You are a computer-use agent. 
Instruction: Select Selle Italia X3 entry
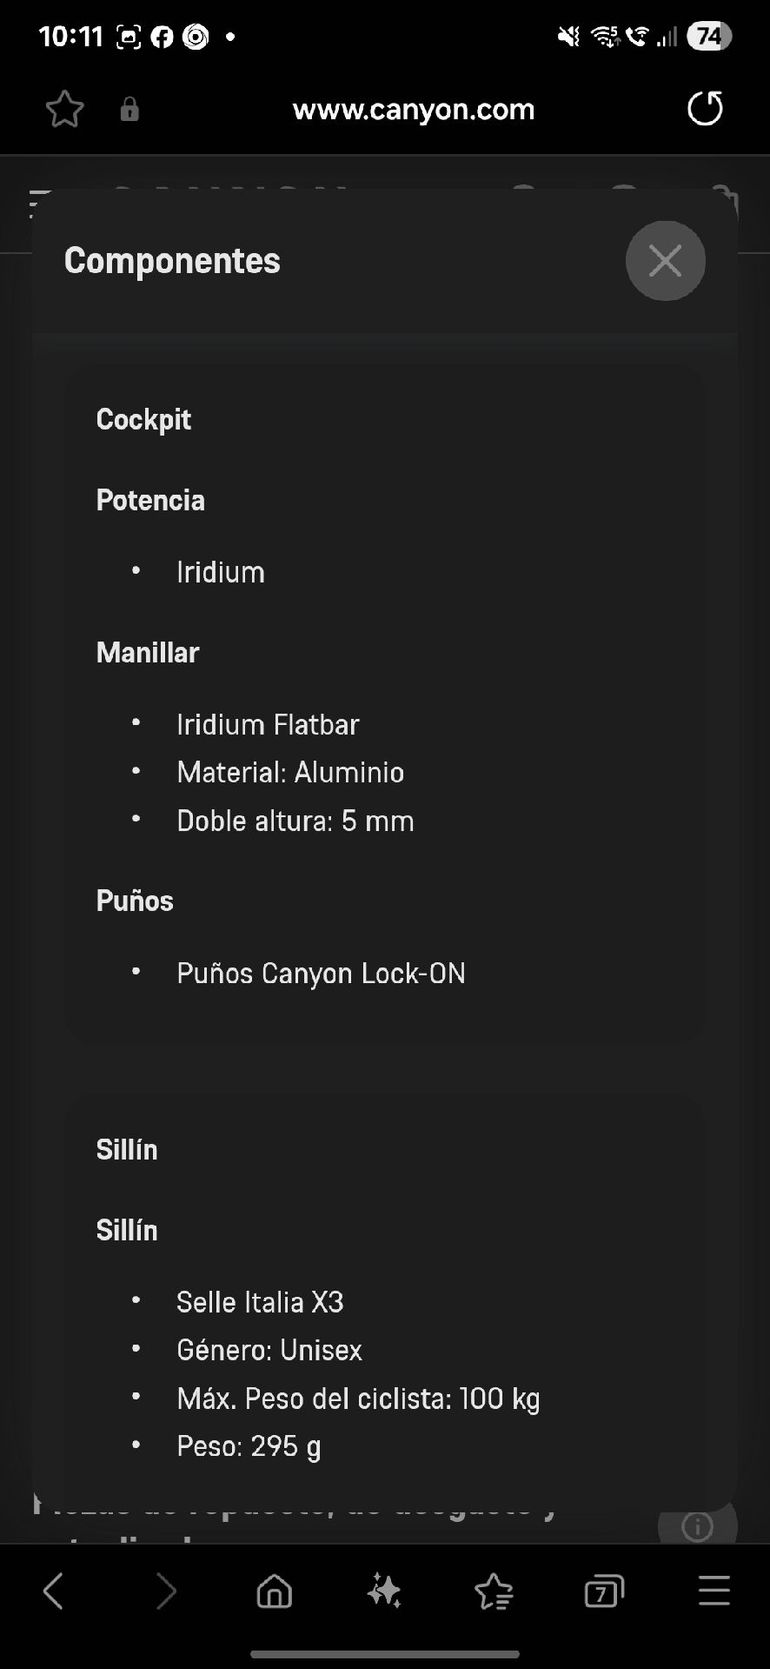click(260, 1302)
